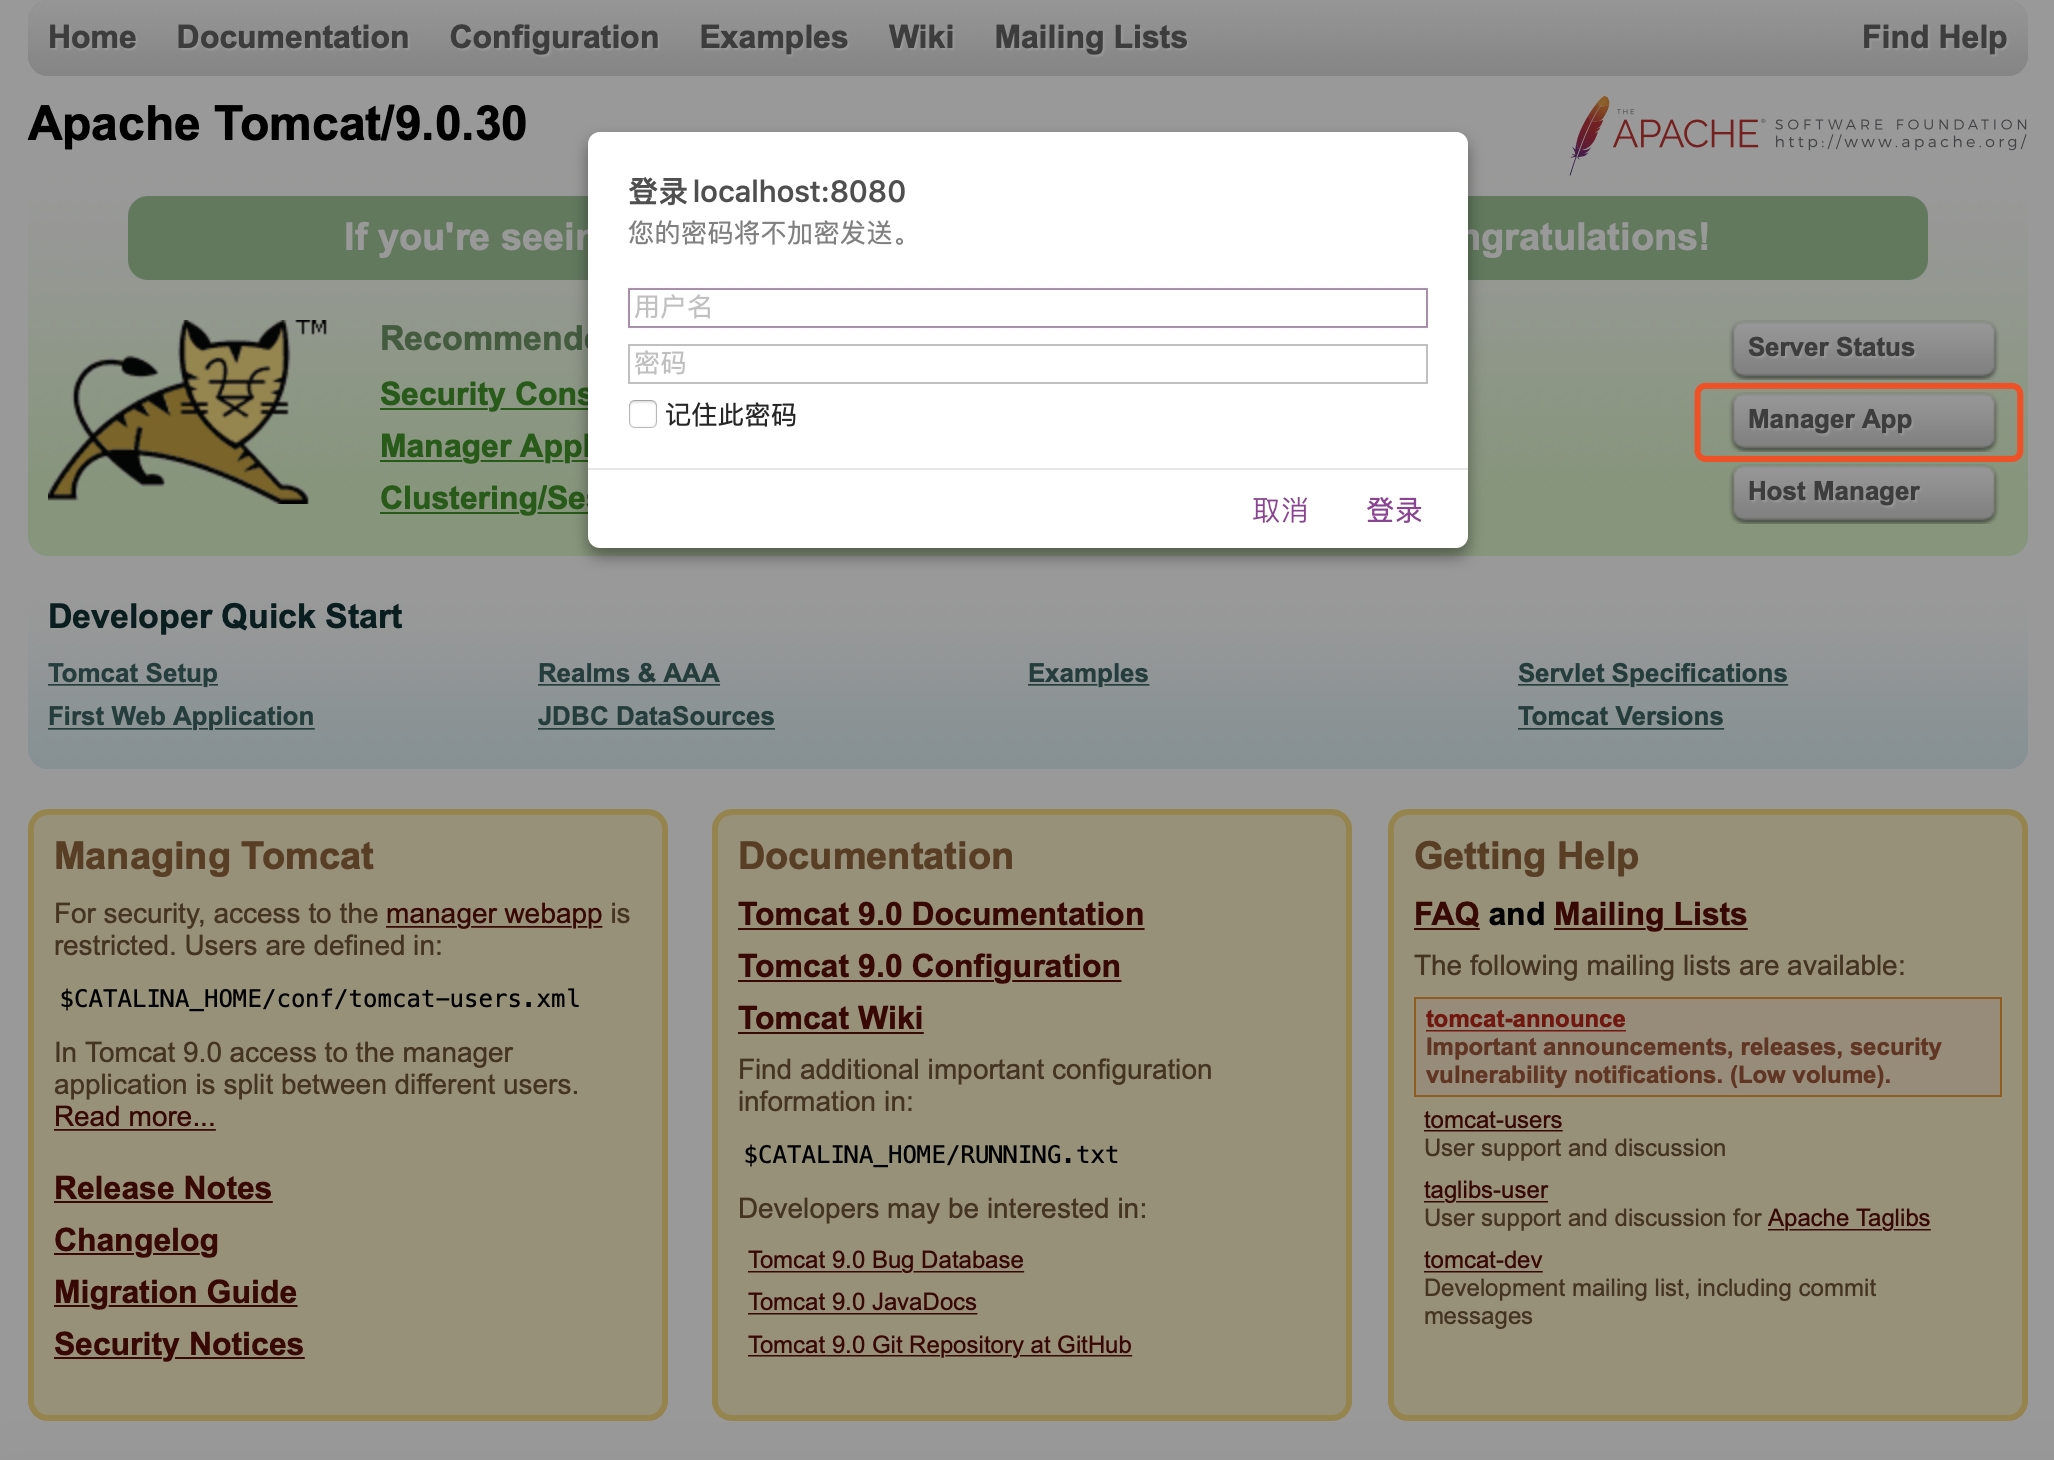Open the Migration Guide link

click(x=175, y=1292)
